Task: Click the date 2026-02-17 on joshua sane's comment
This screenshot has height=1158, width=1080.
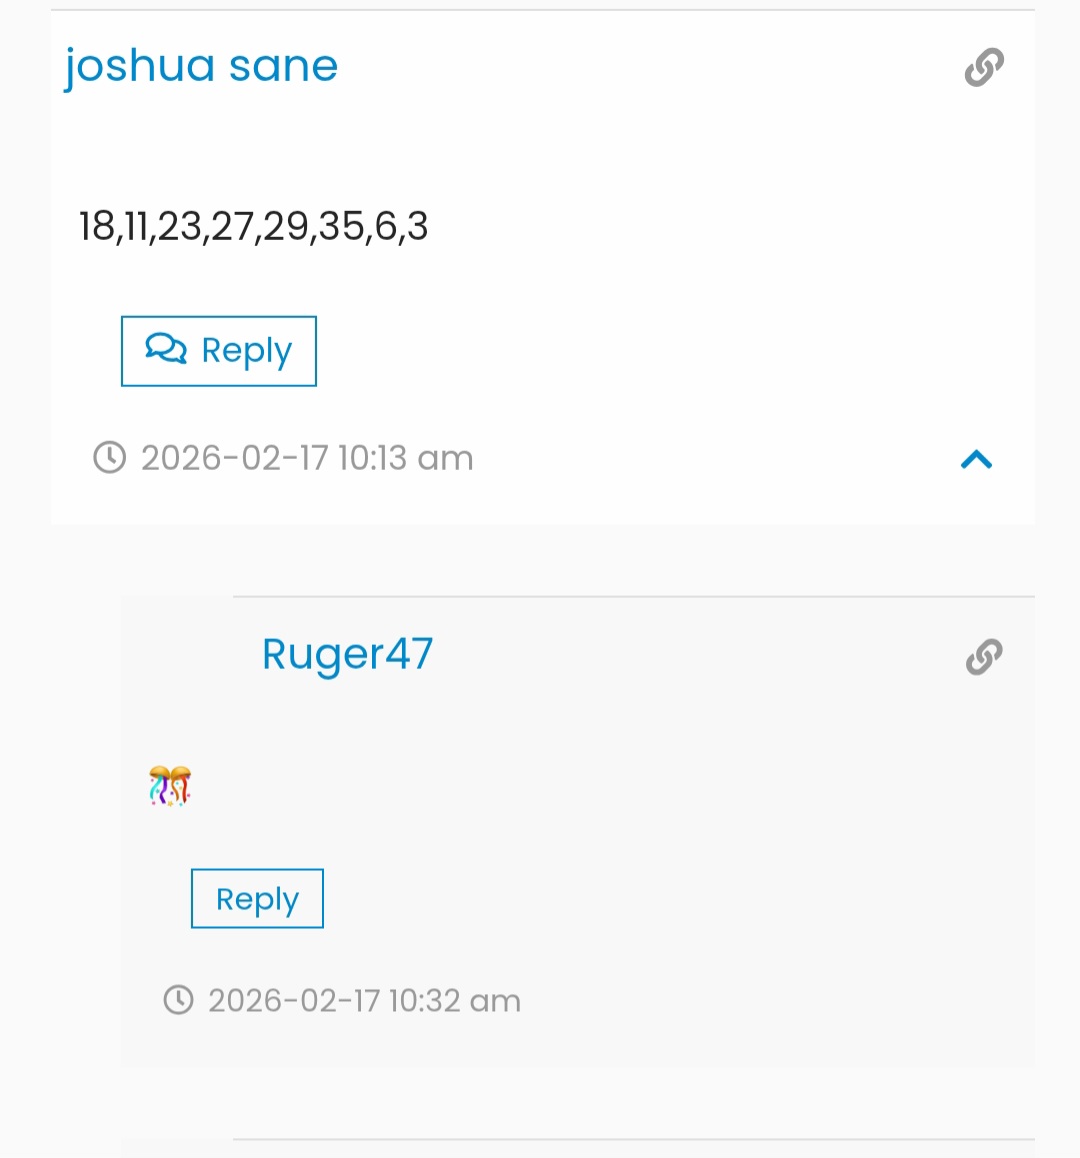Action: [x=235, y=458]
